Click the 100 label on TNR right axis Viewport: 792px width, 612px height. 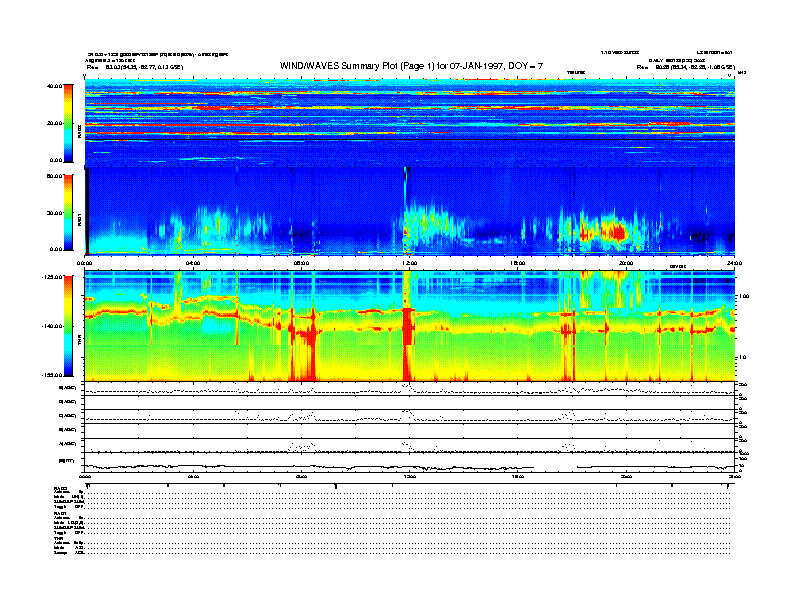pos(744,296)
